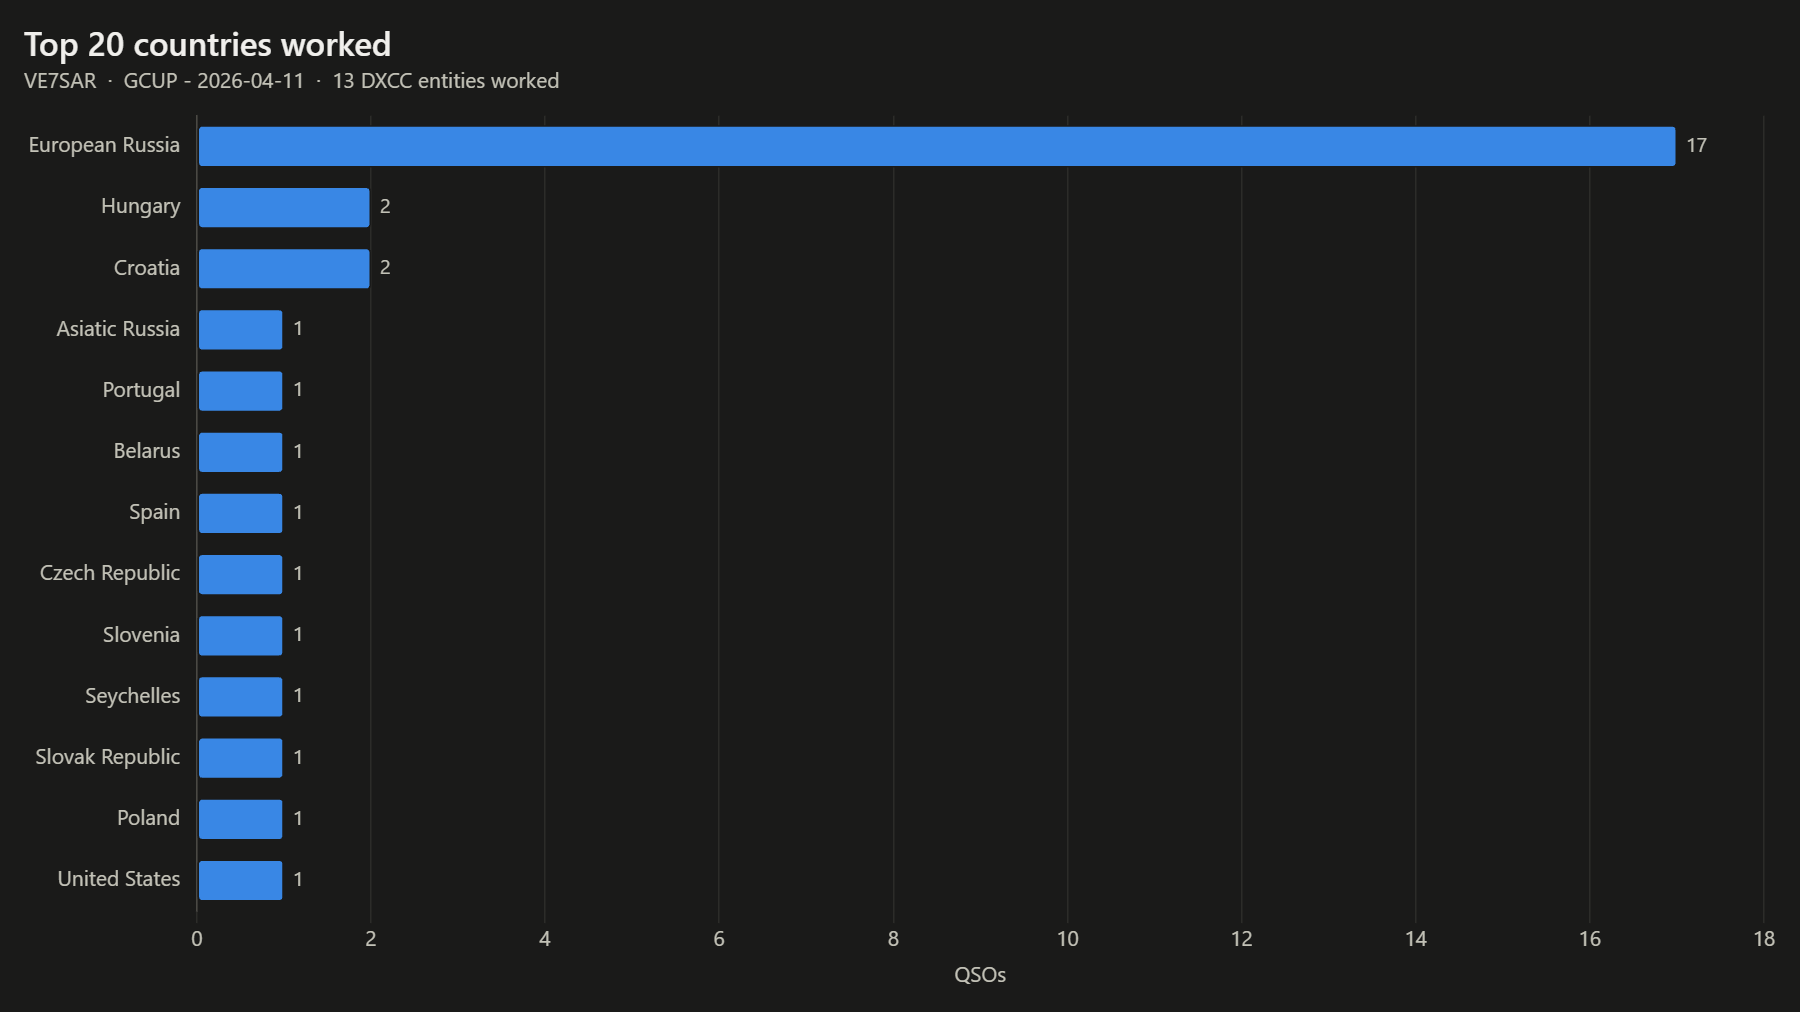Click Seychelles' value label 1
Image resolution: width=1800 pixels, height=1012 pixels.
[x=298, y=696]
